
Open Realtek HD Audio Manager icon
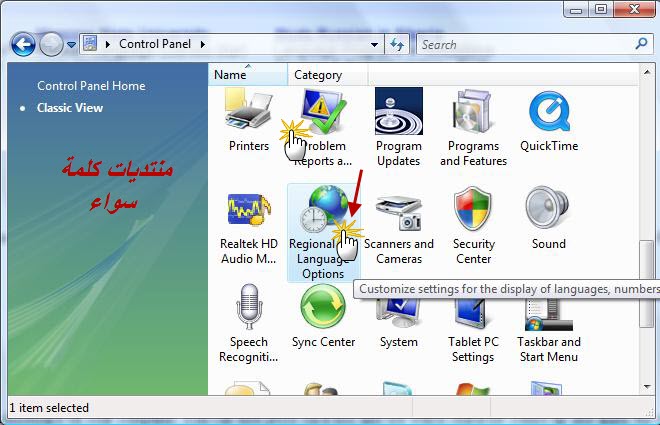pos(249,209)
